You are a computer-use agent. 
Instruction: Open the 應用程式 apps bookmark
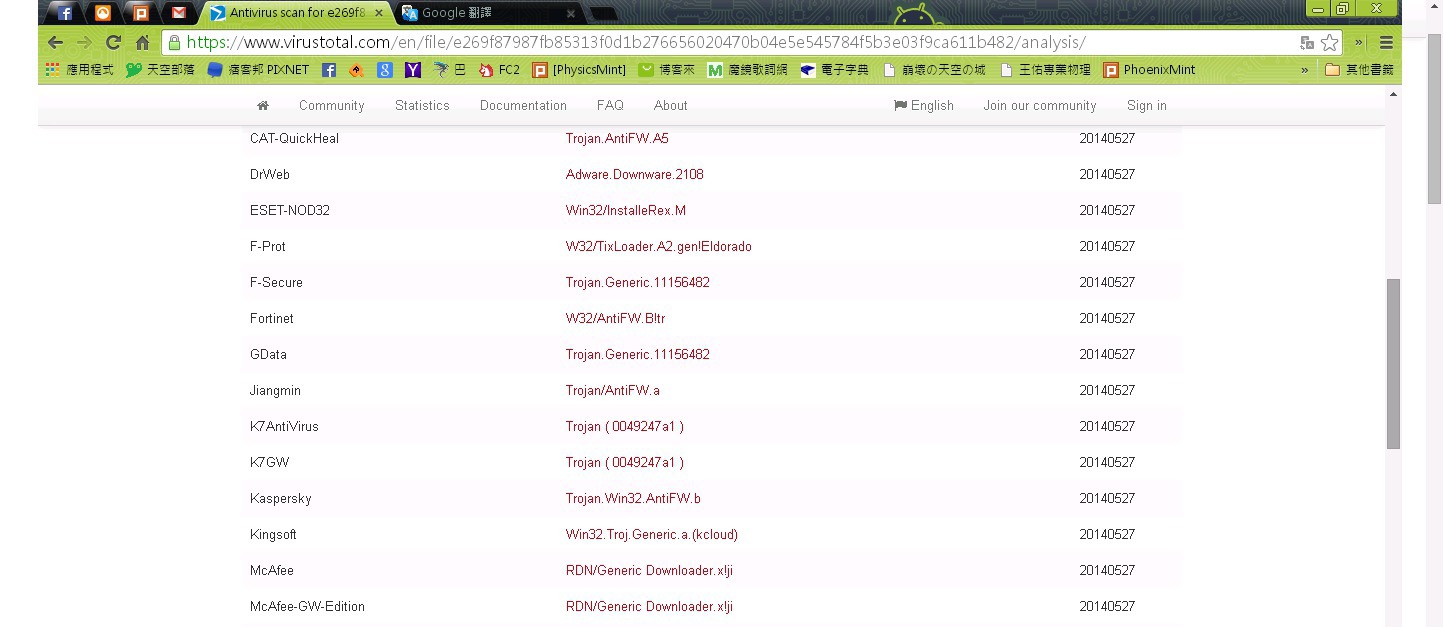(80, 70)
